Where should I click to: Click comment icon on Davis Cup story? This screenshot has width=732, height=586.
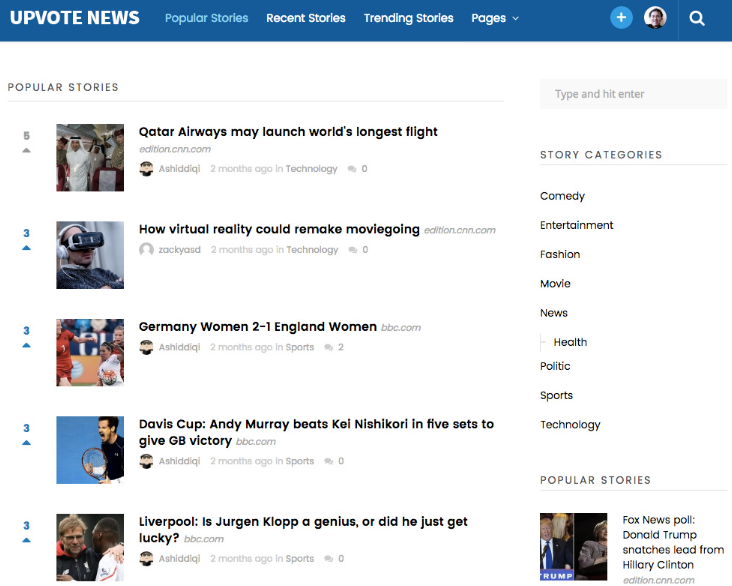point(329,461)
